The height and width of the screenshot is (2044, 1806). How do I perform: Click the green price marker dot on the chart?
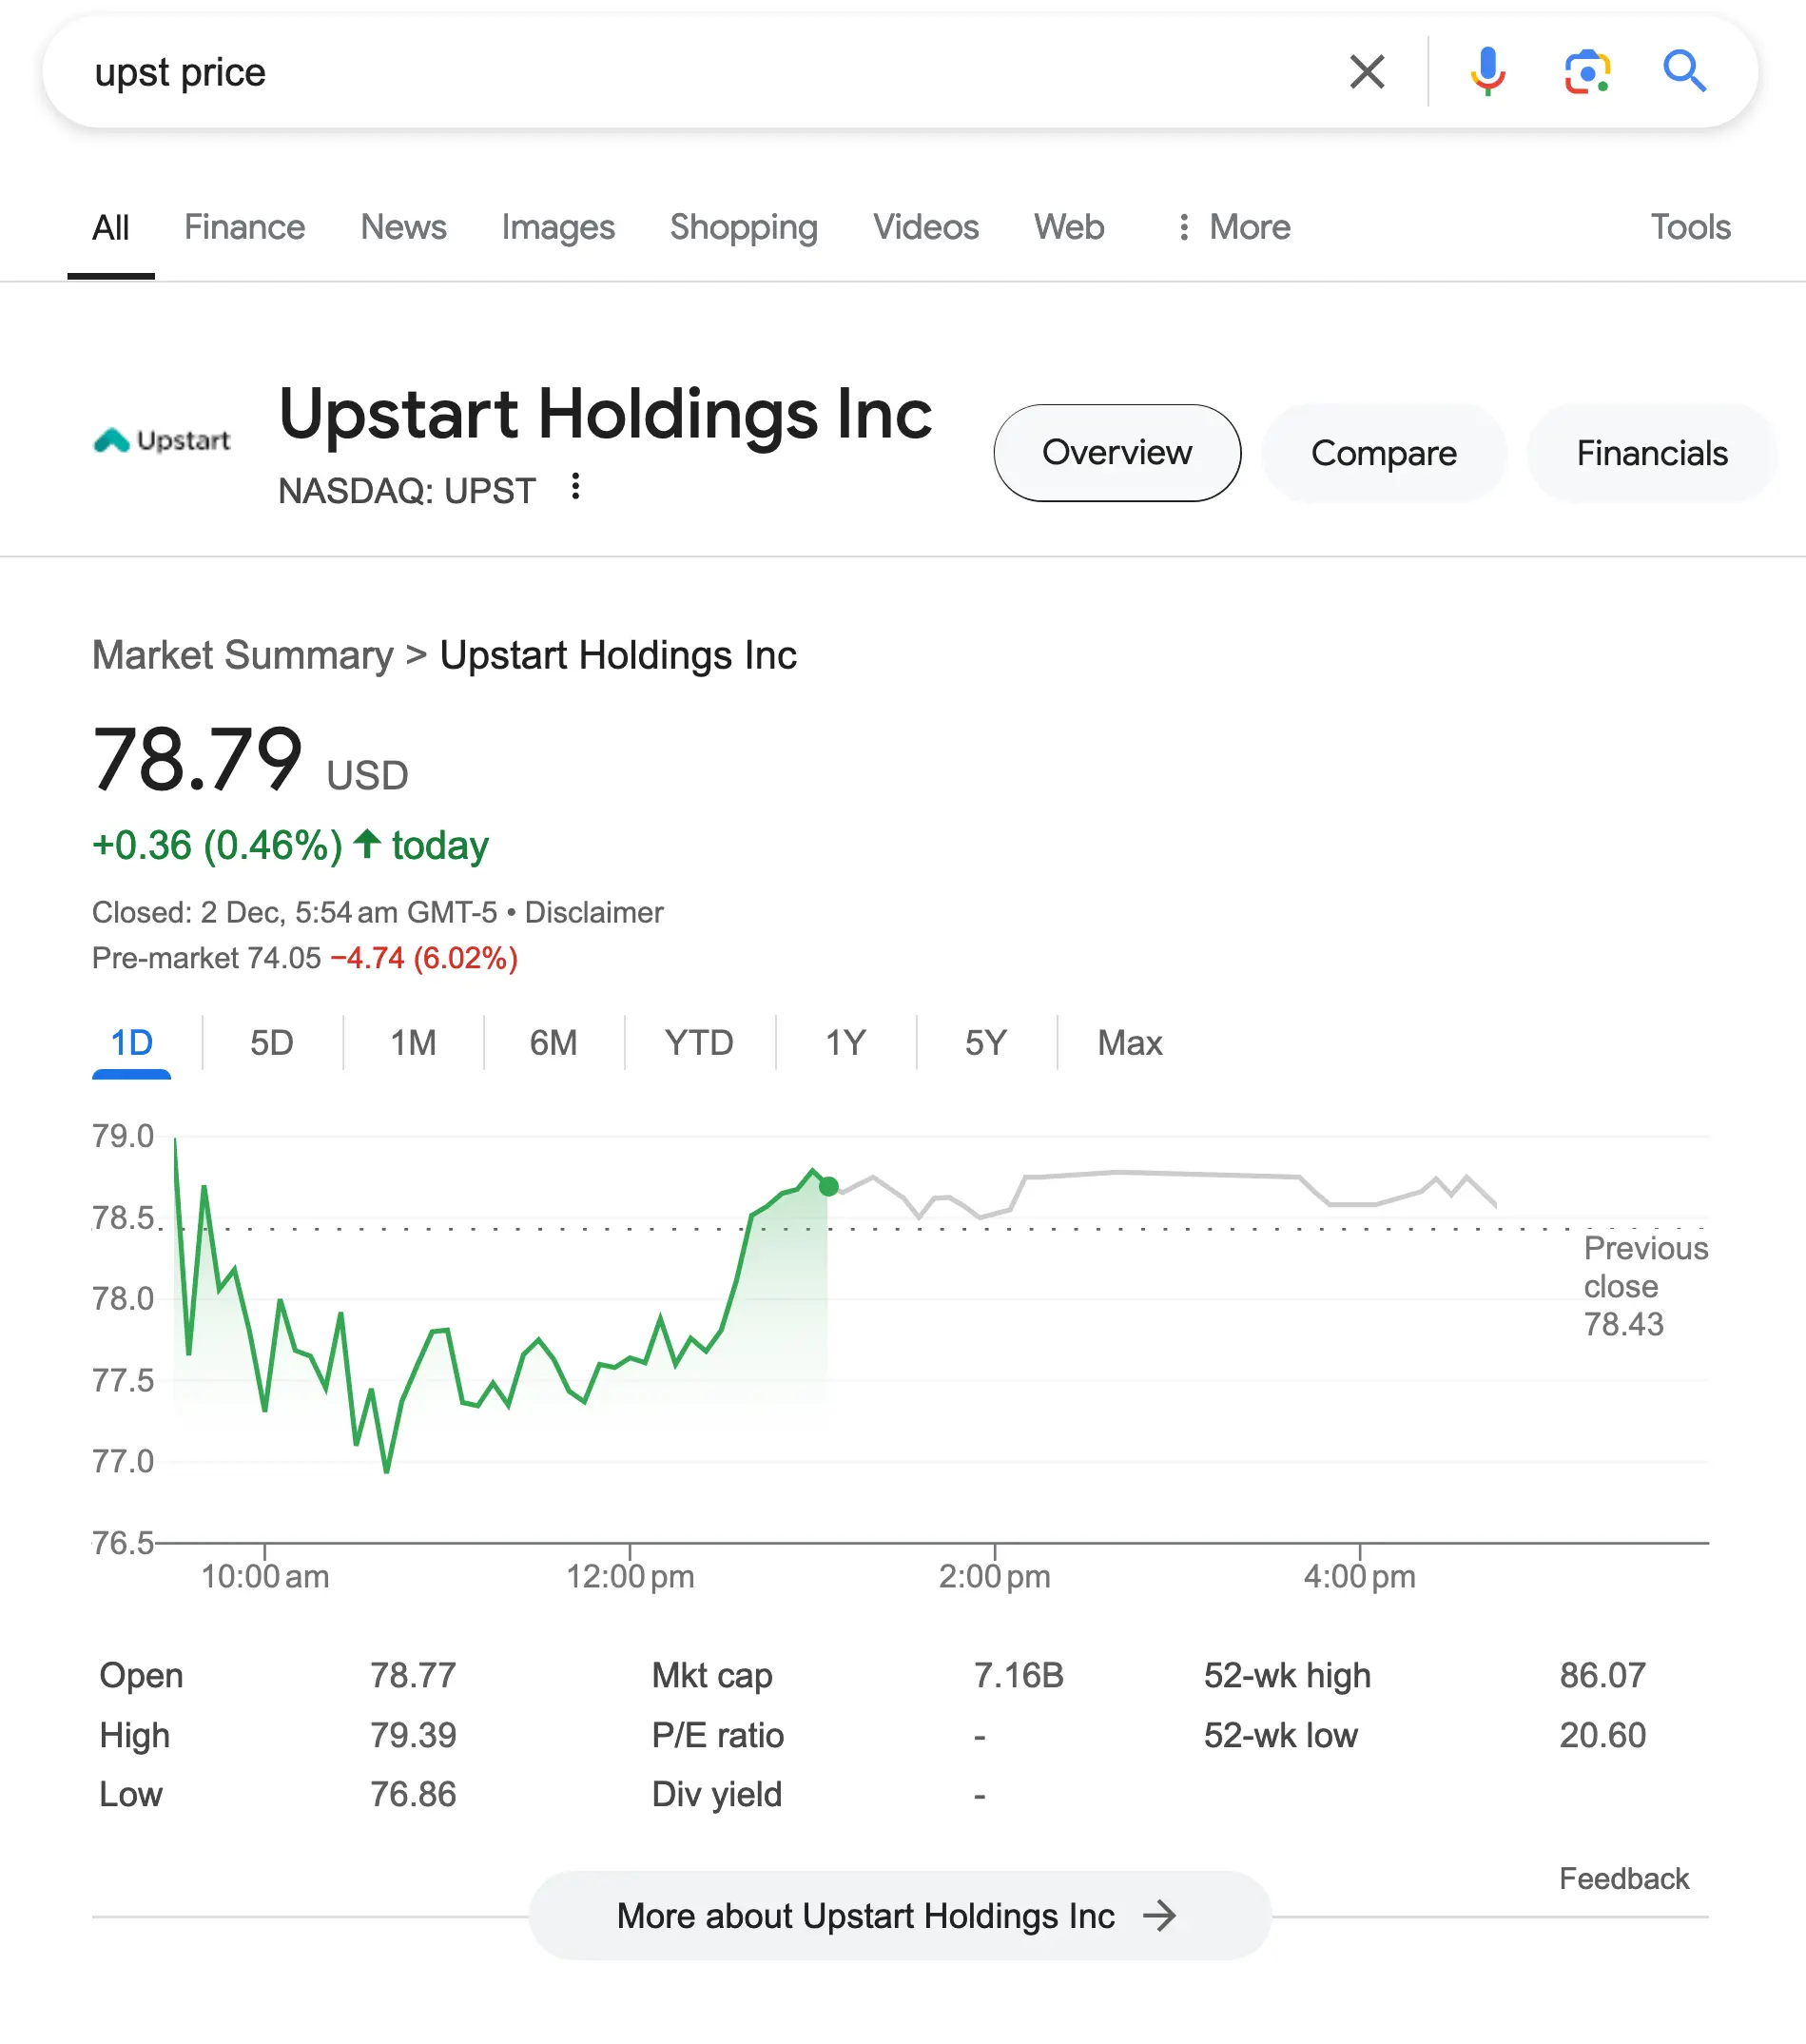828,1187
